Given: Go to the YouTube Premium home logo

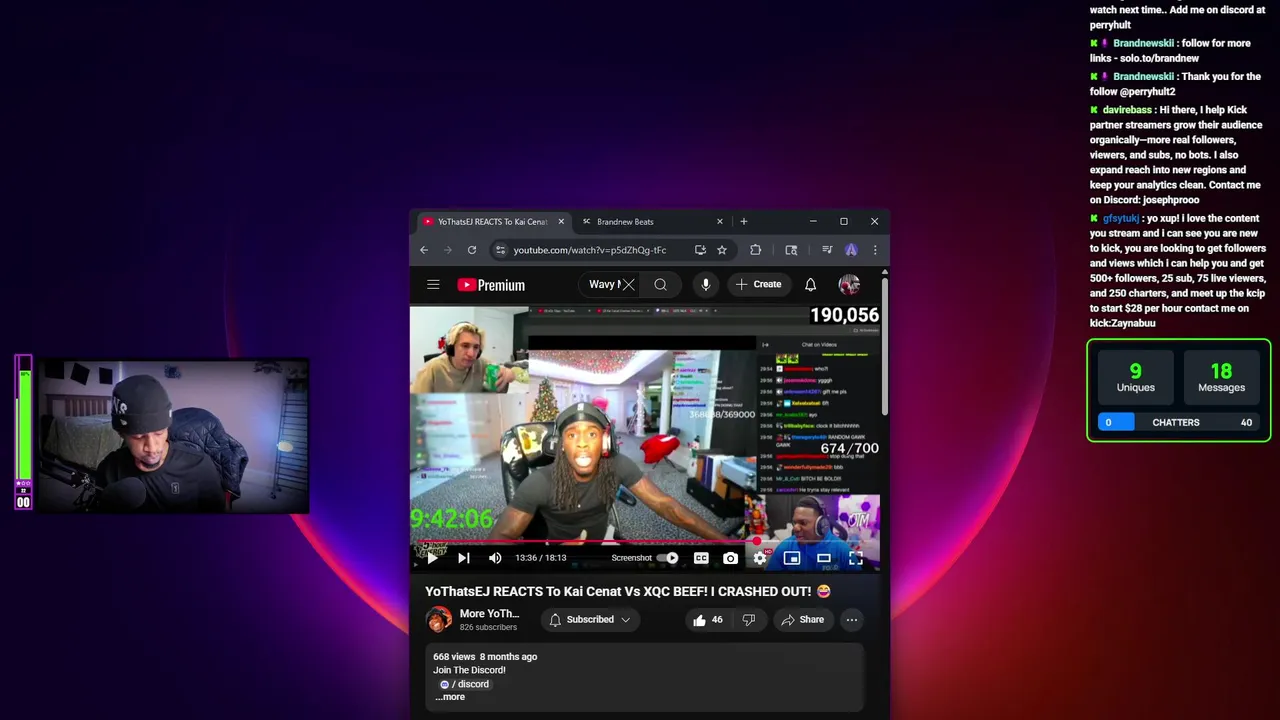Looking at the screenshot, I should point(491,285).
